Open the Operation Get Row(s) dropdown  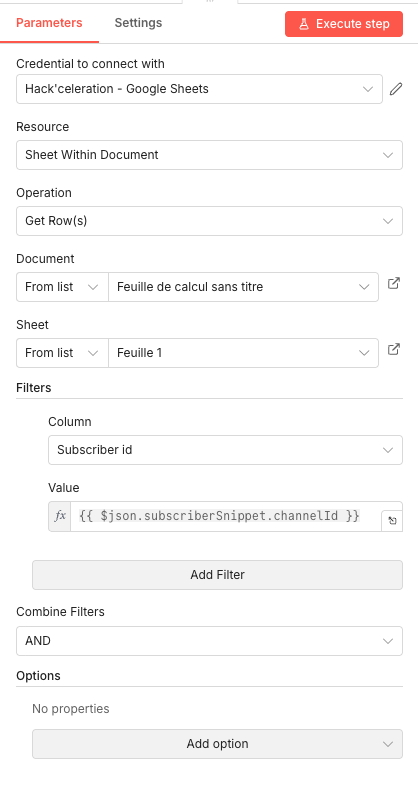pos(210,221)
